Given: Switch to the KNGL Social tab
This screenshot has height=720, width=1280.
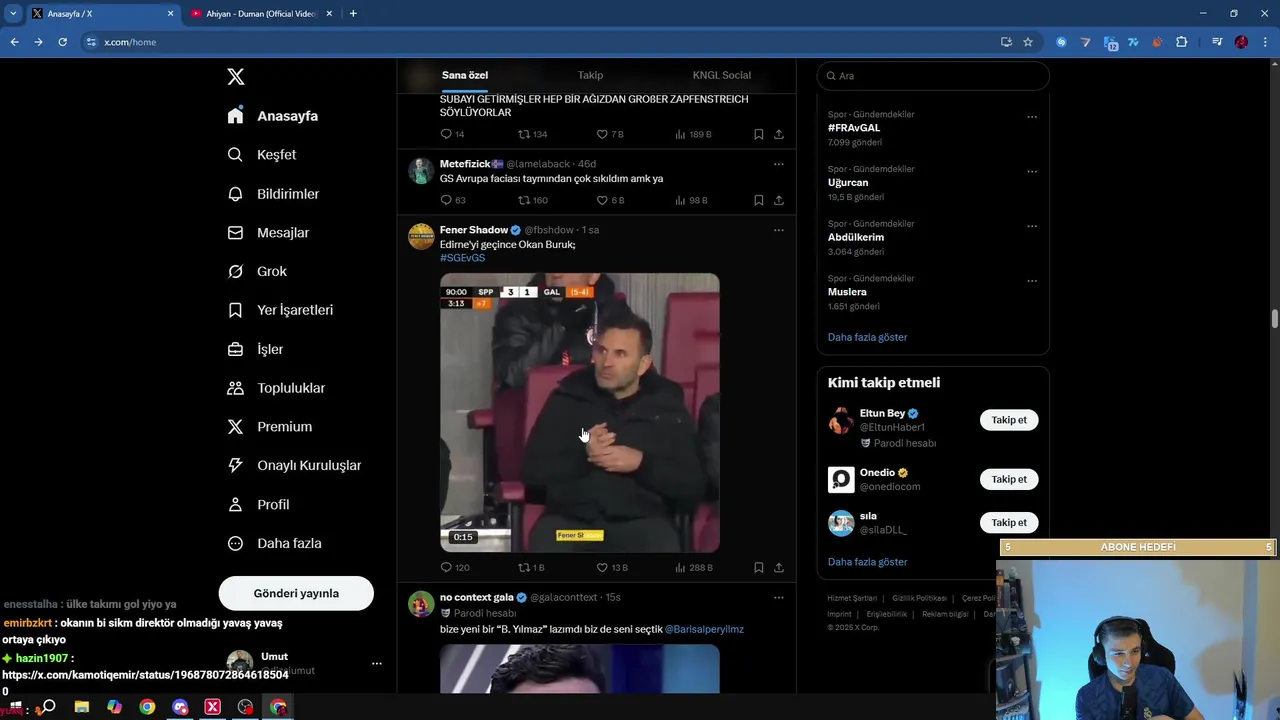Looking at the screenshot, I should point(721,75).
